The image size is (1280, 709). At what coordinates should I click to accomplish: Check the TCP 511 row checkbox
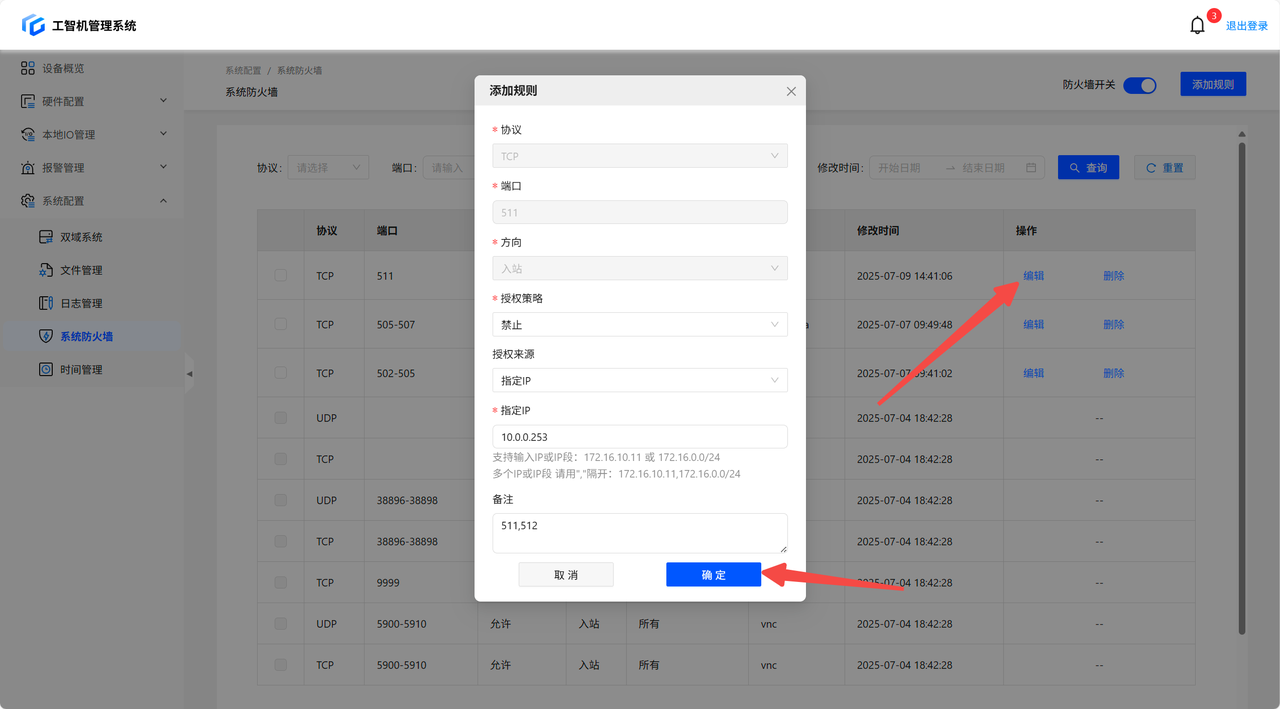tap(281, 276)
